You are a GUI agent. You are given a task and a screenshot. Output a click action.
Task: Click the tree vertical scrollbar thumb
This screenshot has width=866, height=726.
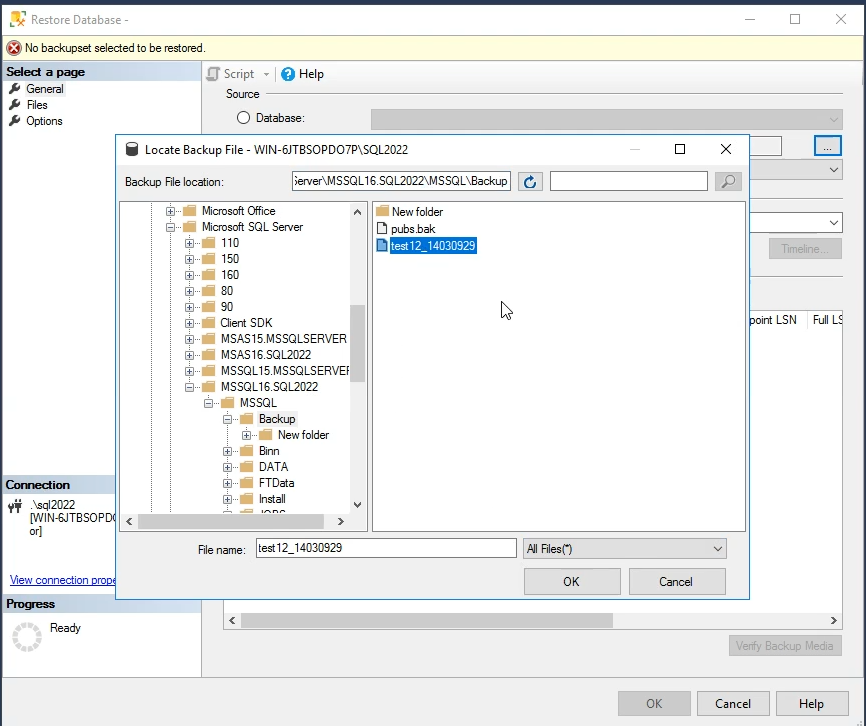357,342
